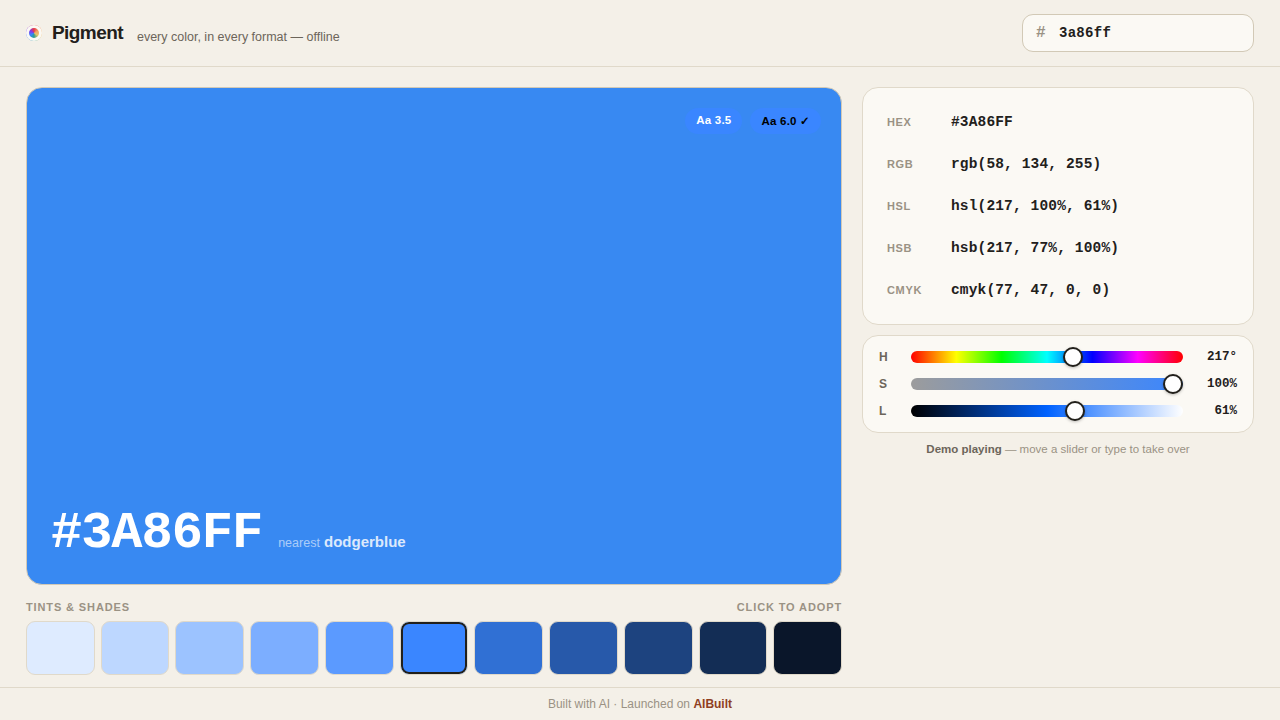
Task: Copy the HSL value hsl(217, 100%, 61%)
Action: pos(1035,206)
